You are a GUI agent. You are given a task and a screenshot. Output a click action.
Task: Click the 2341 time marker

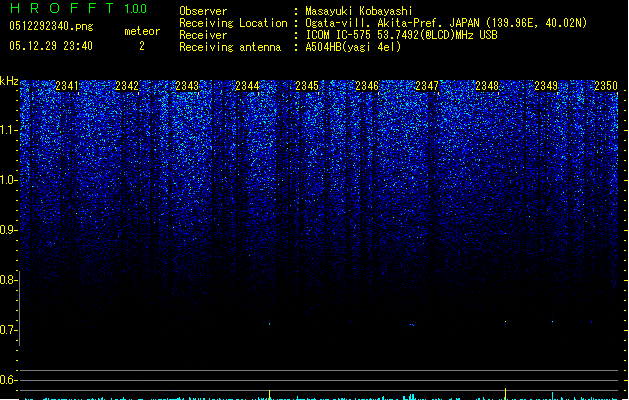67,86
